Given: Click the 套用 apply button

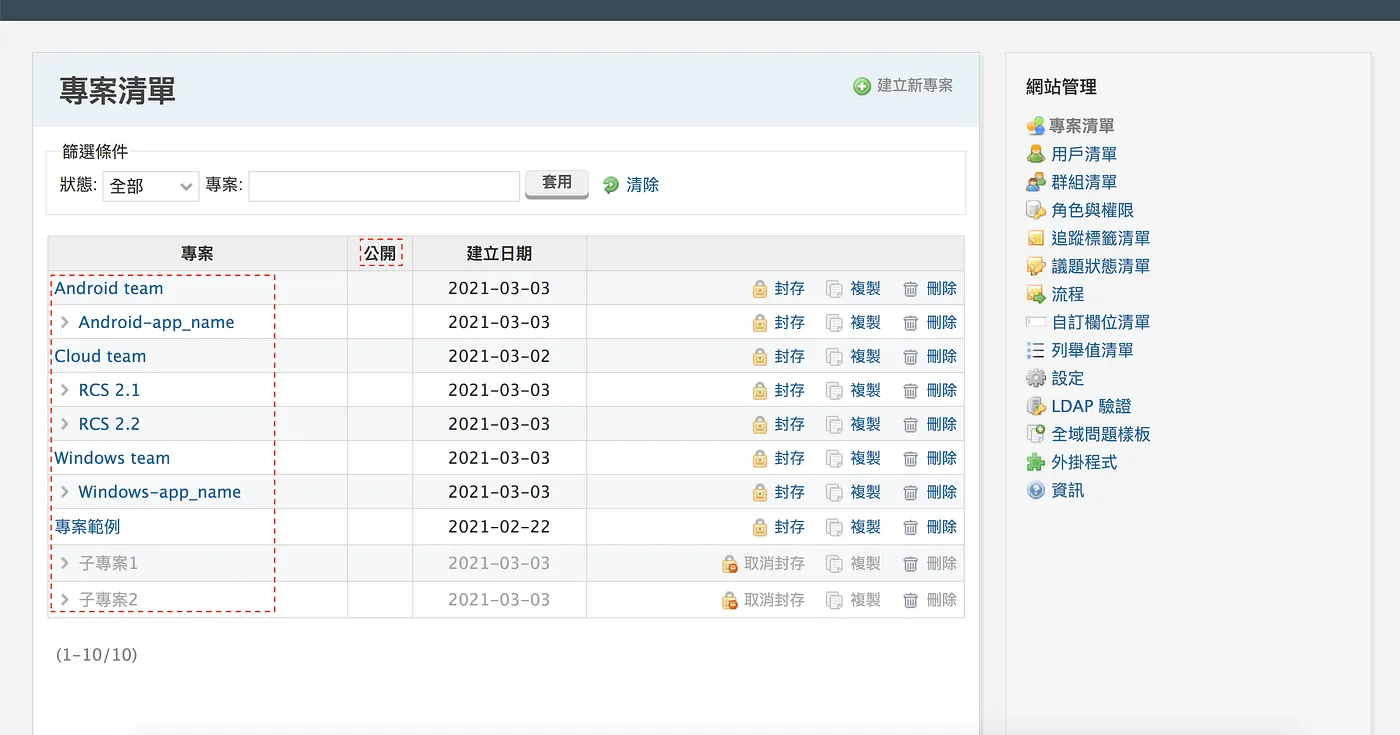Looking at the screenshot, I should click(557, 184).
